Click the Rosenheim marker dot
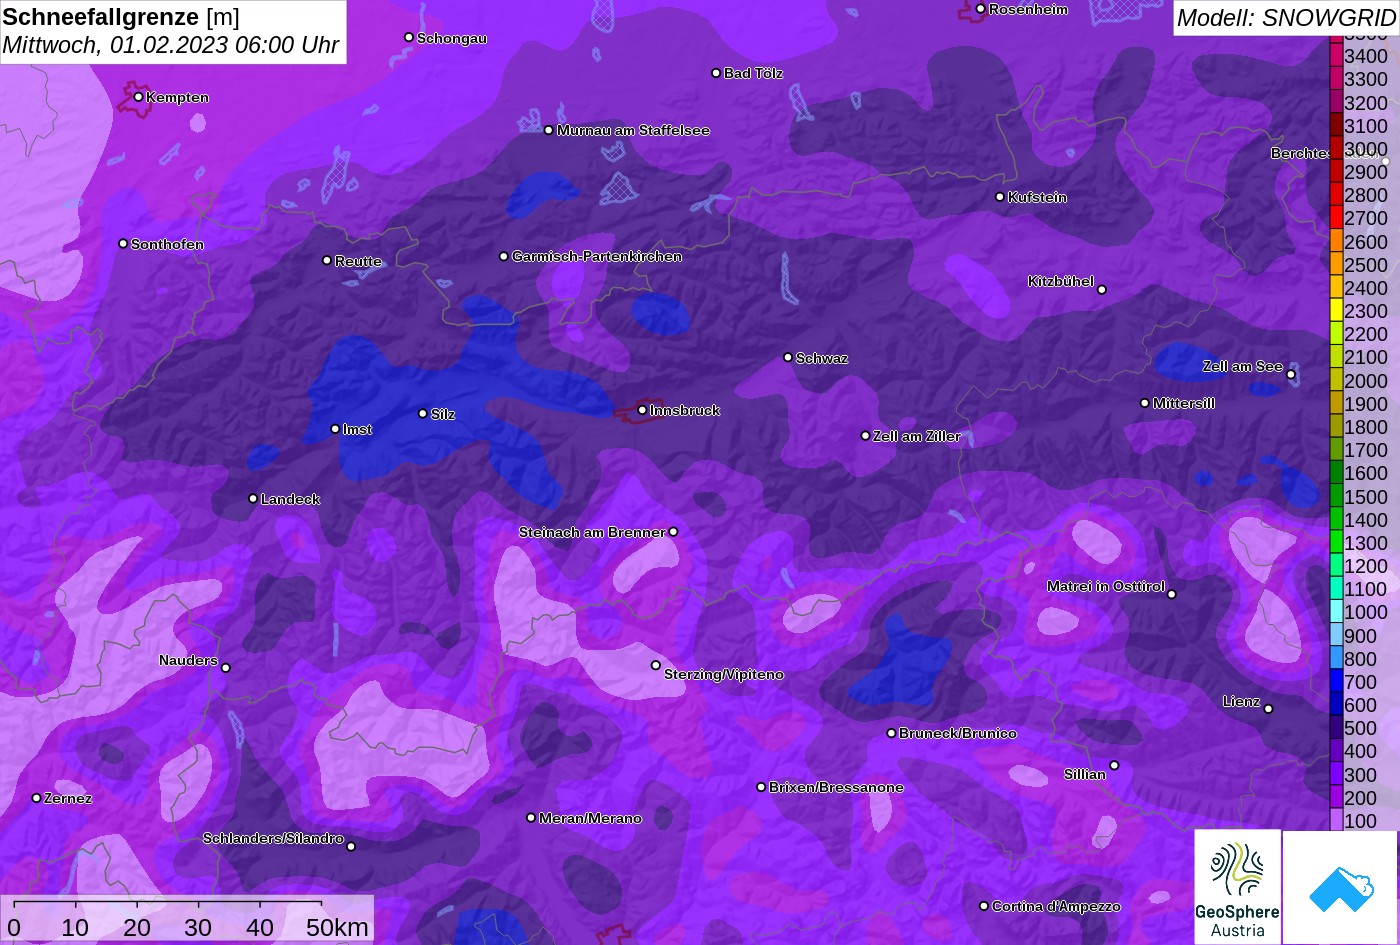Screen dimensions: 1400x945 pos(980,9)
